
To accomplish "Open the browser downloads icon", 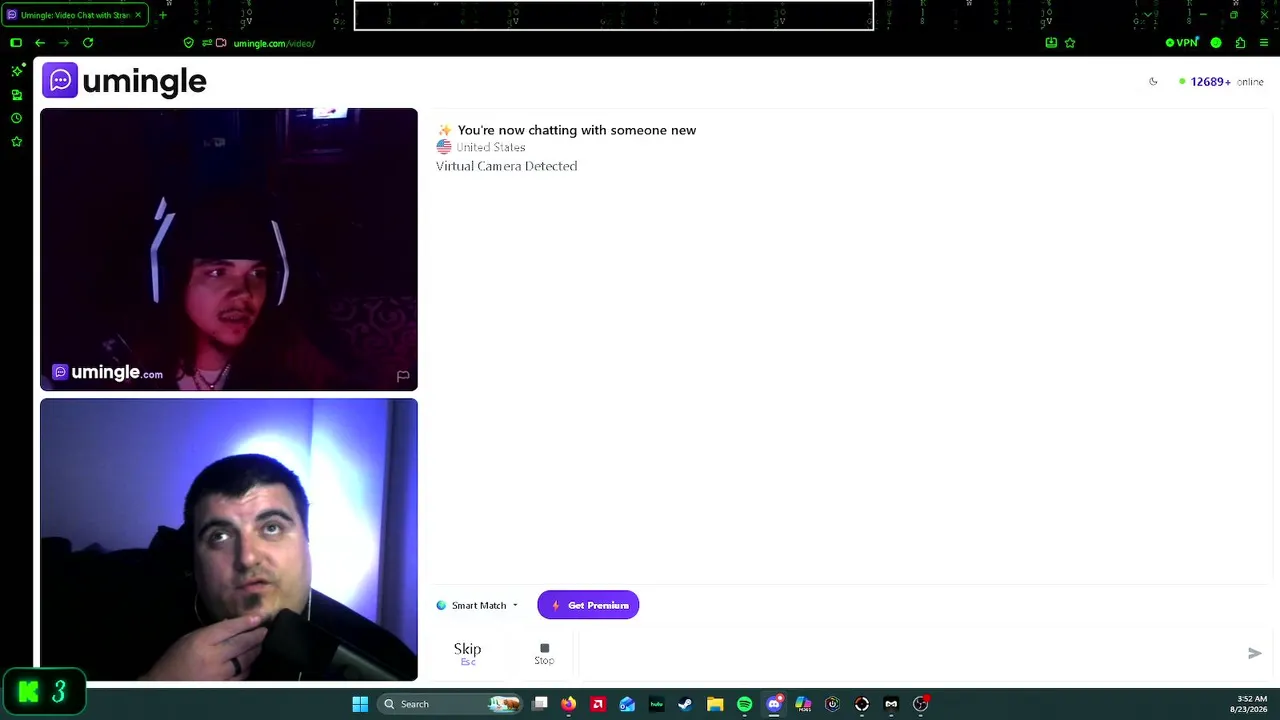I will coord(1051,43).
